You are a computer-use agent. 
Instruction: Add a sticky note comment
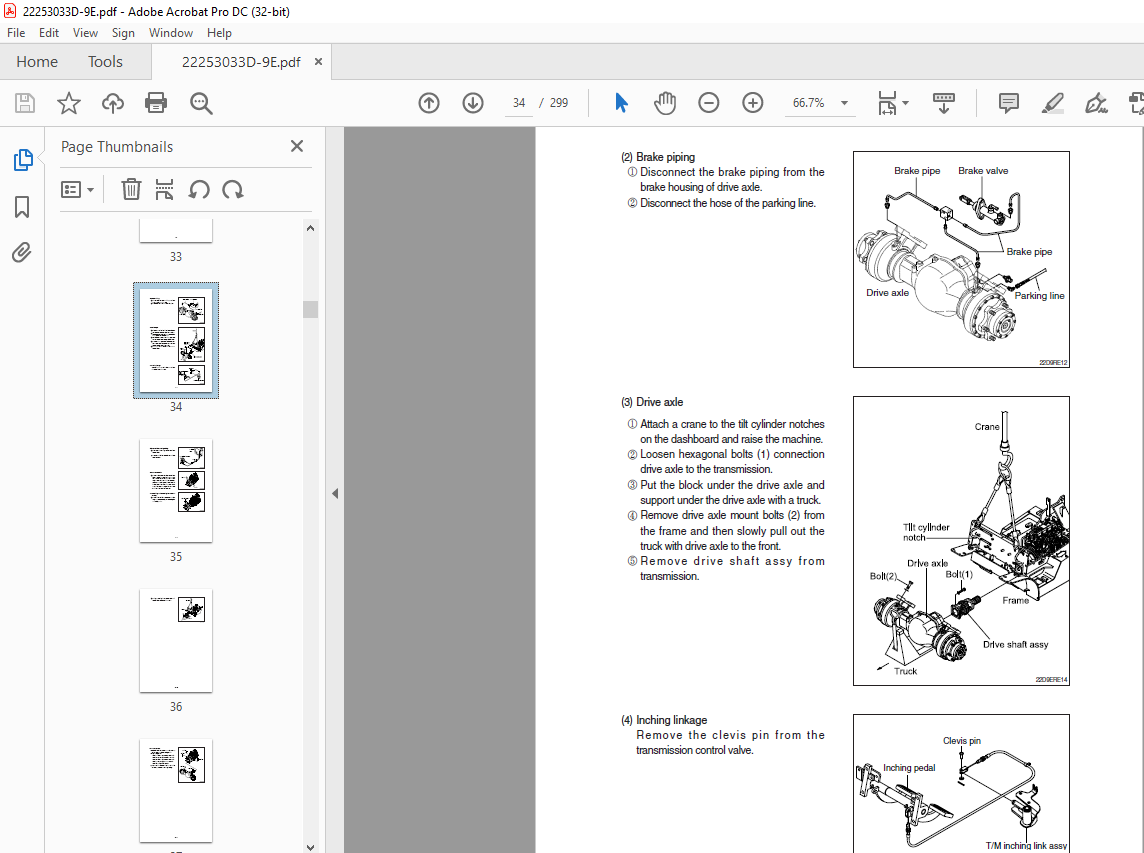[x=1008, y=103]
